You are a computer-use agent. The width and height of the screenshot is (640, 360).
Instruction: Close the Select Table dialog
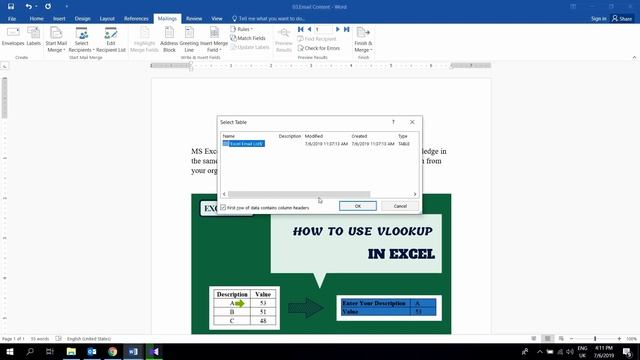[412, 122]
